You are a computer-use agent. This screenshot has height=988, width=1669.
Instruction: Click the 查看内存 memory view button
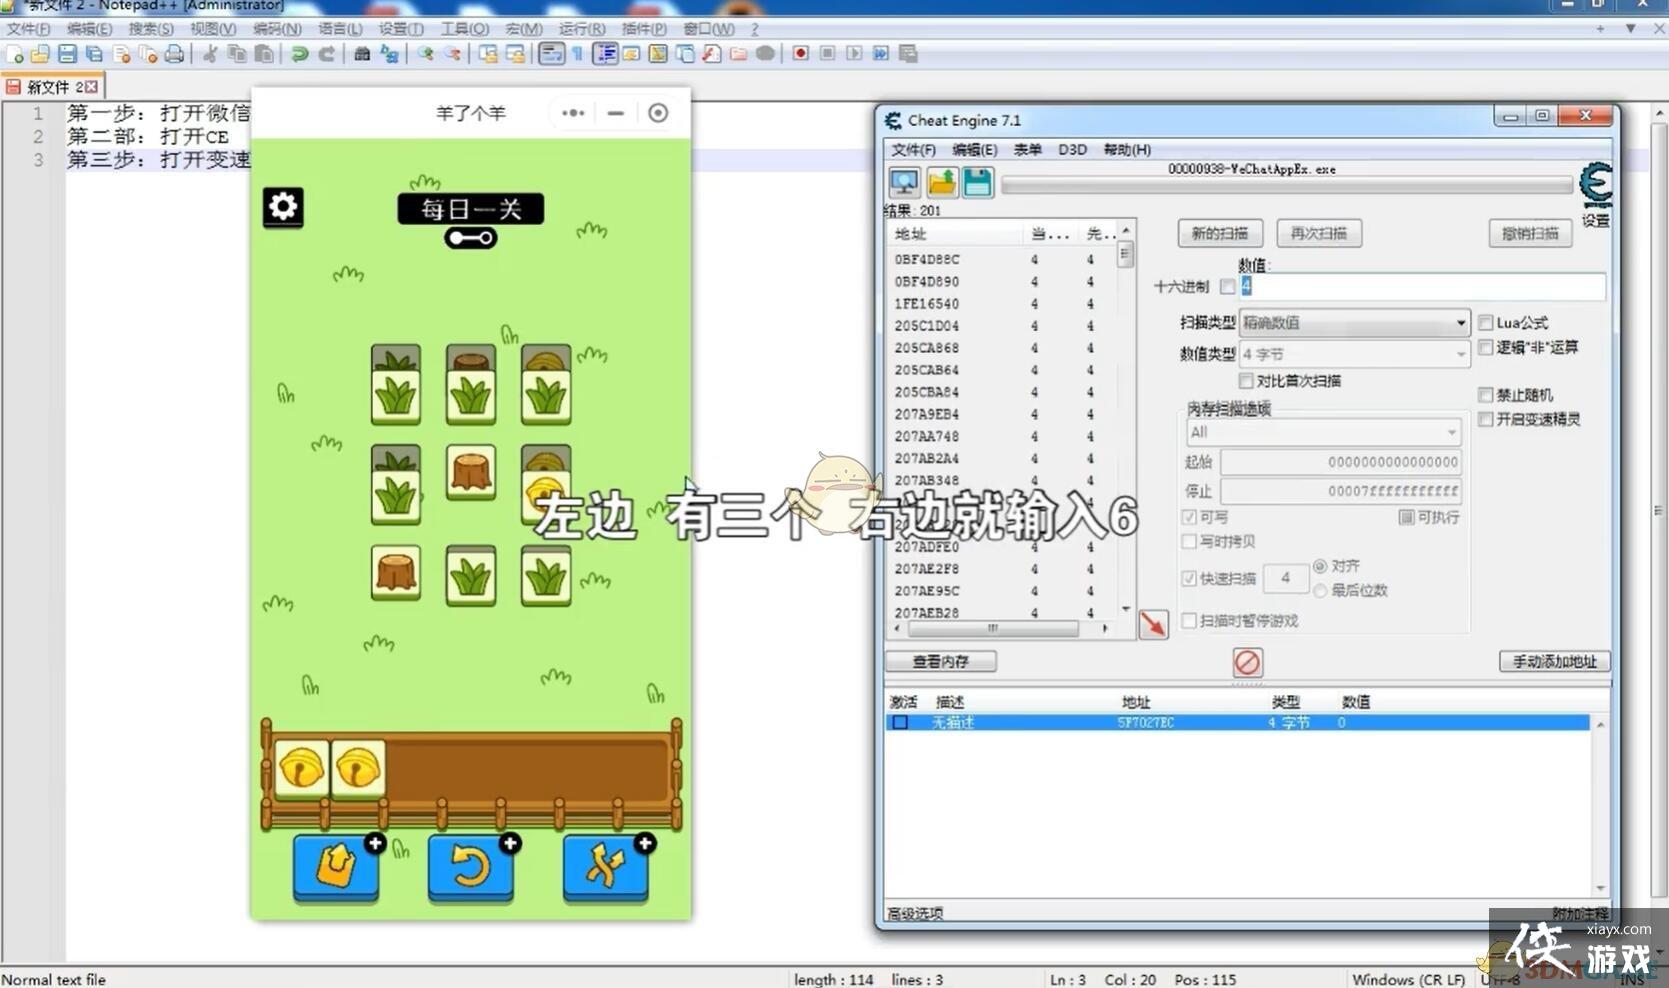(x=940, y=661)
